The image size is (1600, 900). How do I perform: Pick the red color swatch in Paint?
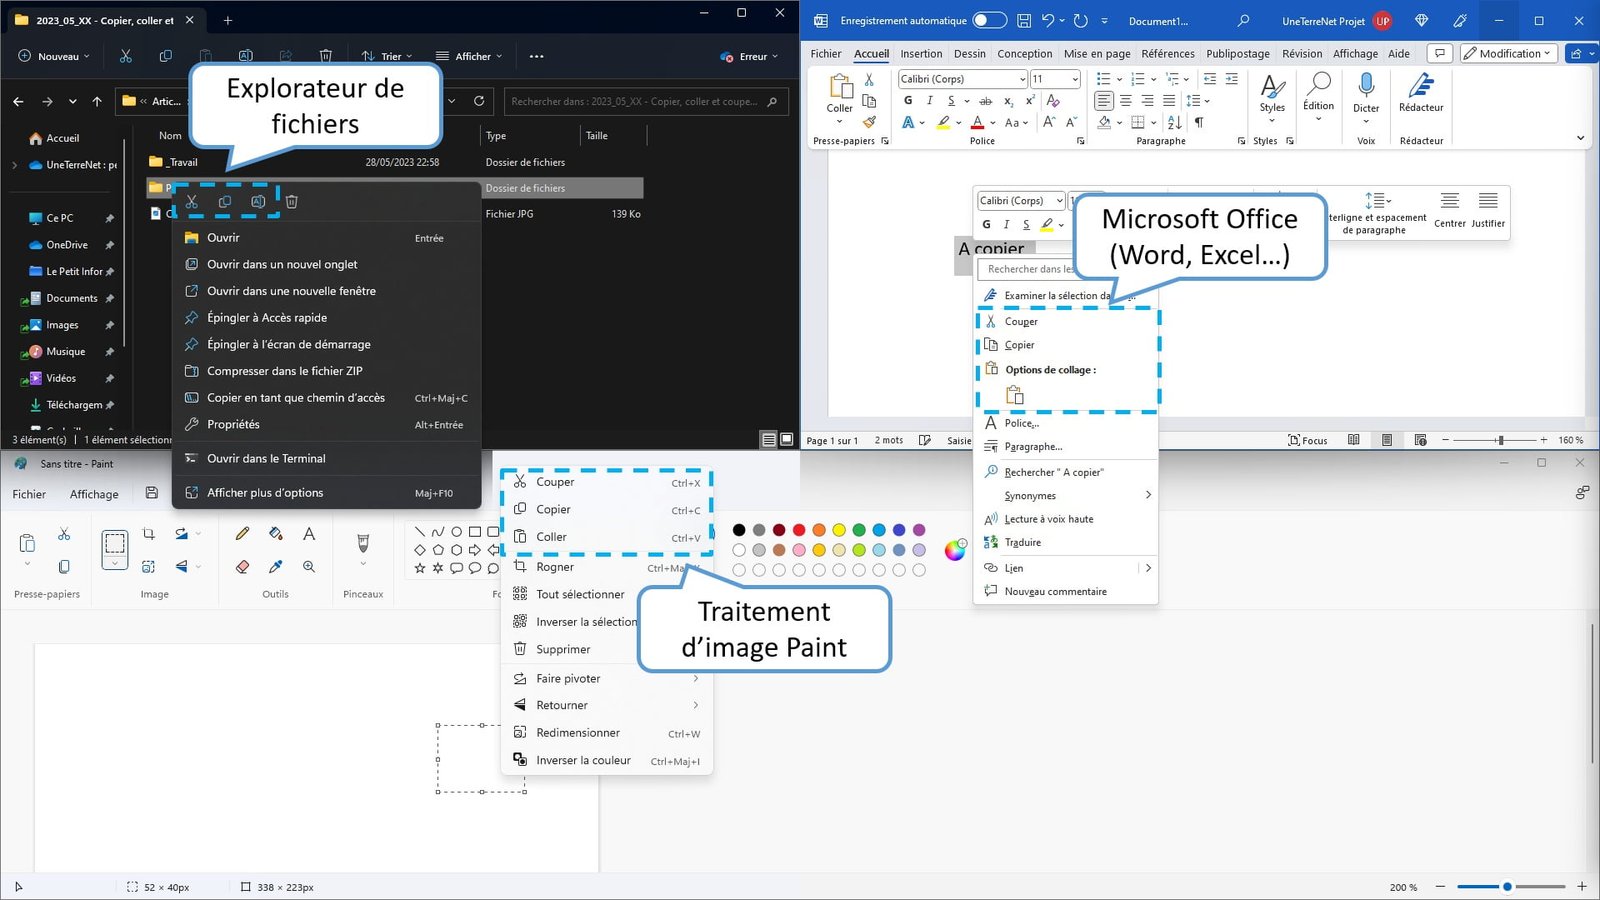coord(799,530)
